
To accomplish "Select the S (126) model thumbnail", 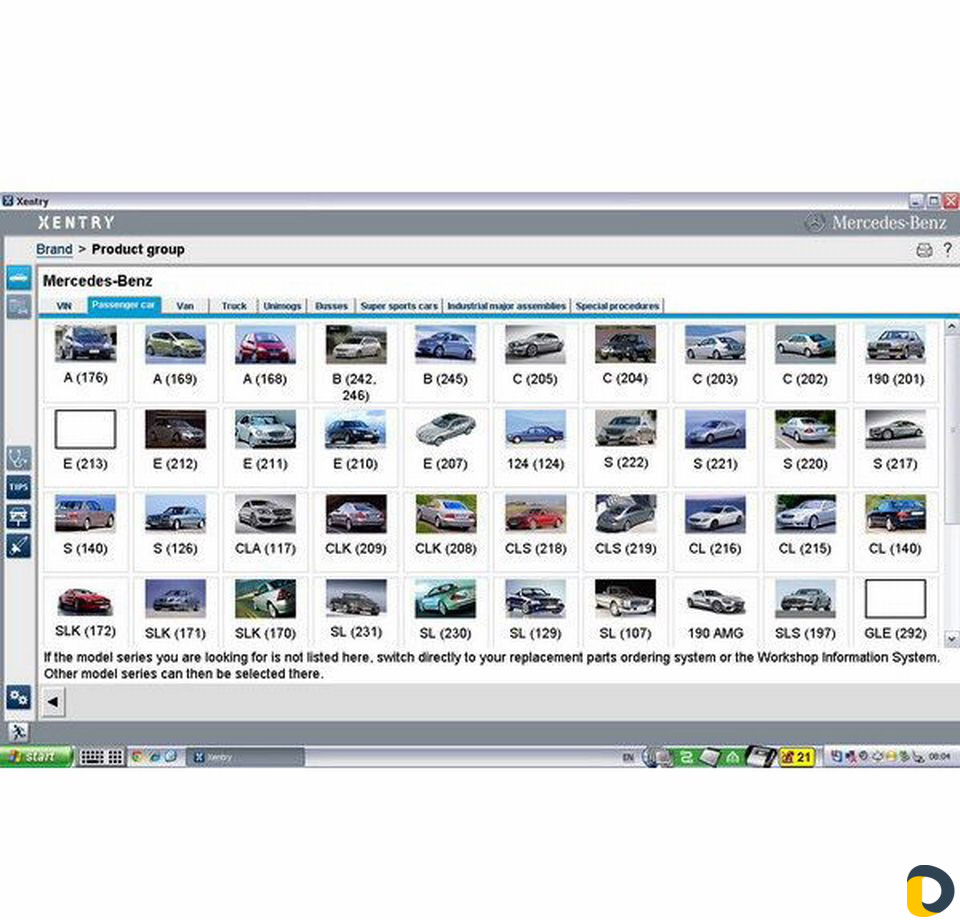I will coord(175,514).
